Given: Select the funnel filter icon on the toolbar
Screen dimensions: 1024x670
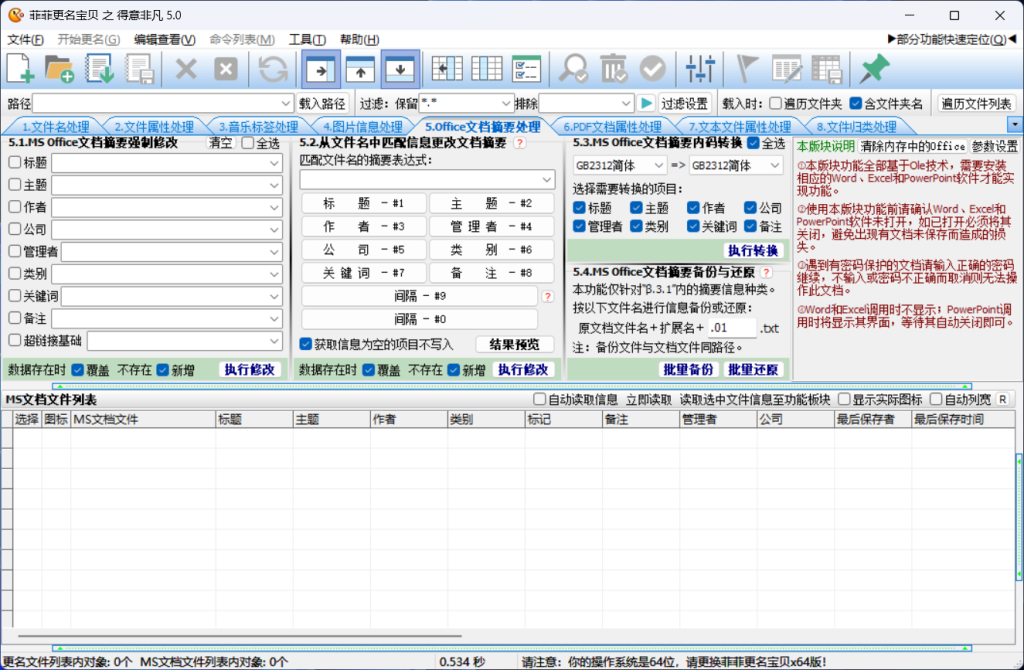Looking at the screenshot, I should tap(748, 68).
